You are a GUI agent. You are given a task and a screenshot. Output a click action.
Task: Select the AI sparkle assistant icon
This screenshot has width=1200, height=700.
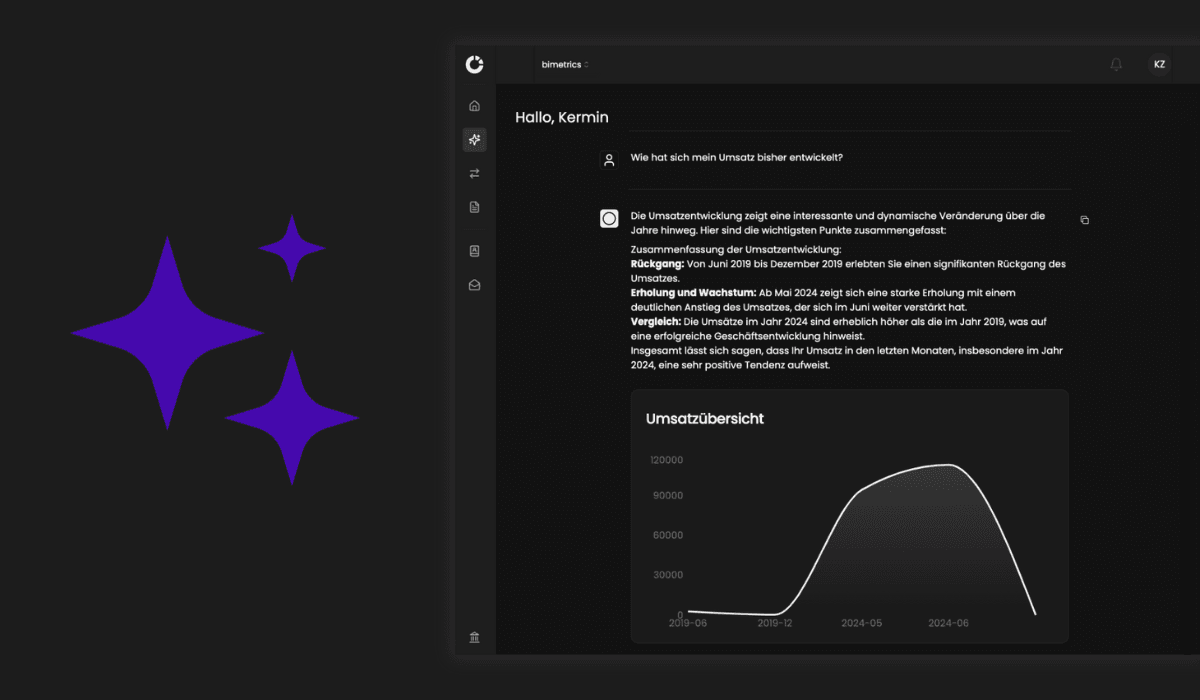pos(474,140)
